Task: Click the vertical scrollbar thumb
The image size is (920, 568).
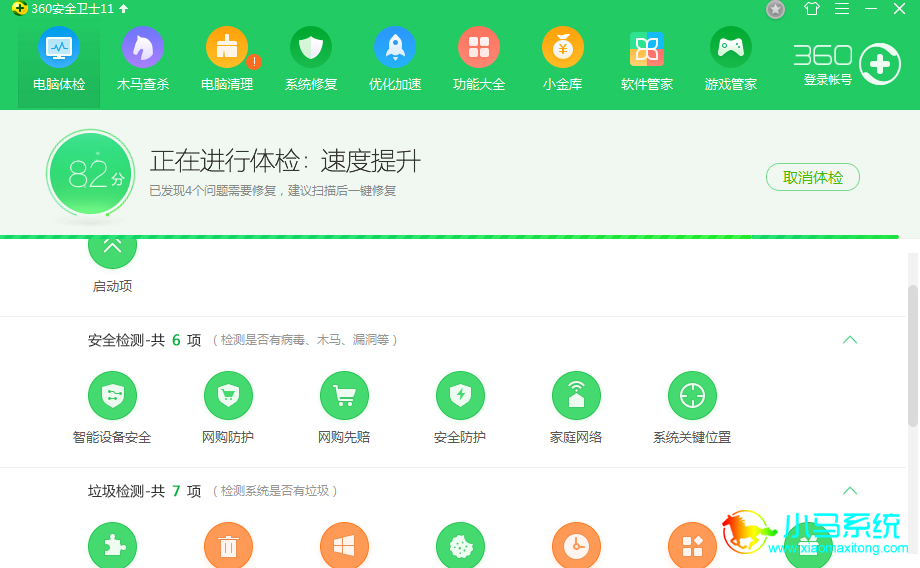Action: tap(912, 355)
